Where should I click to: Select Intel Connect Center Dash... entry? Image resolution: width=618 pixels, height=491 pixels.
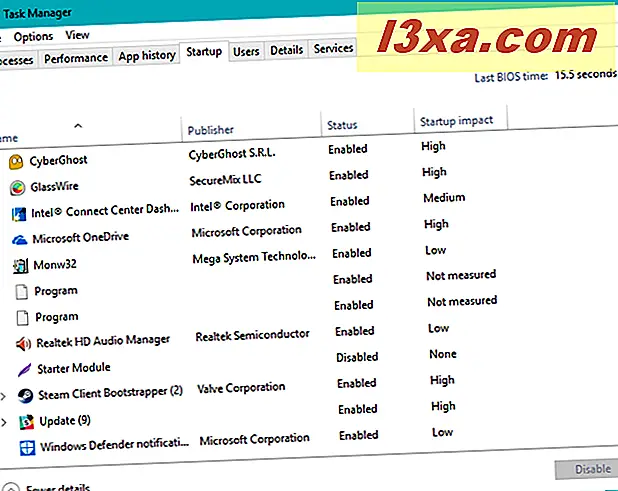(x=105, y=211)
